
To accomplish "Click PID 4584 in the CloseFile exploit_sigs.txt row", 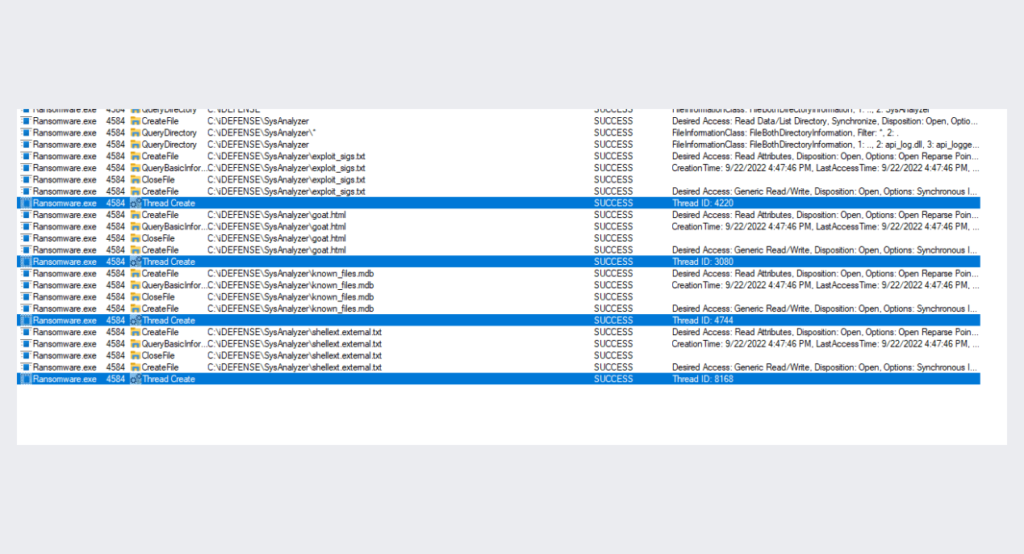I will (x=116, y=180).
